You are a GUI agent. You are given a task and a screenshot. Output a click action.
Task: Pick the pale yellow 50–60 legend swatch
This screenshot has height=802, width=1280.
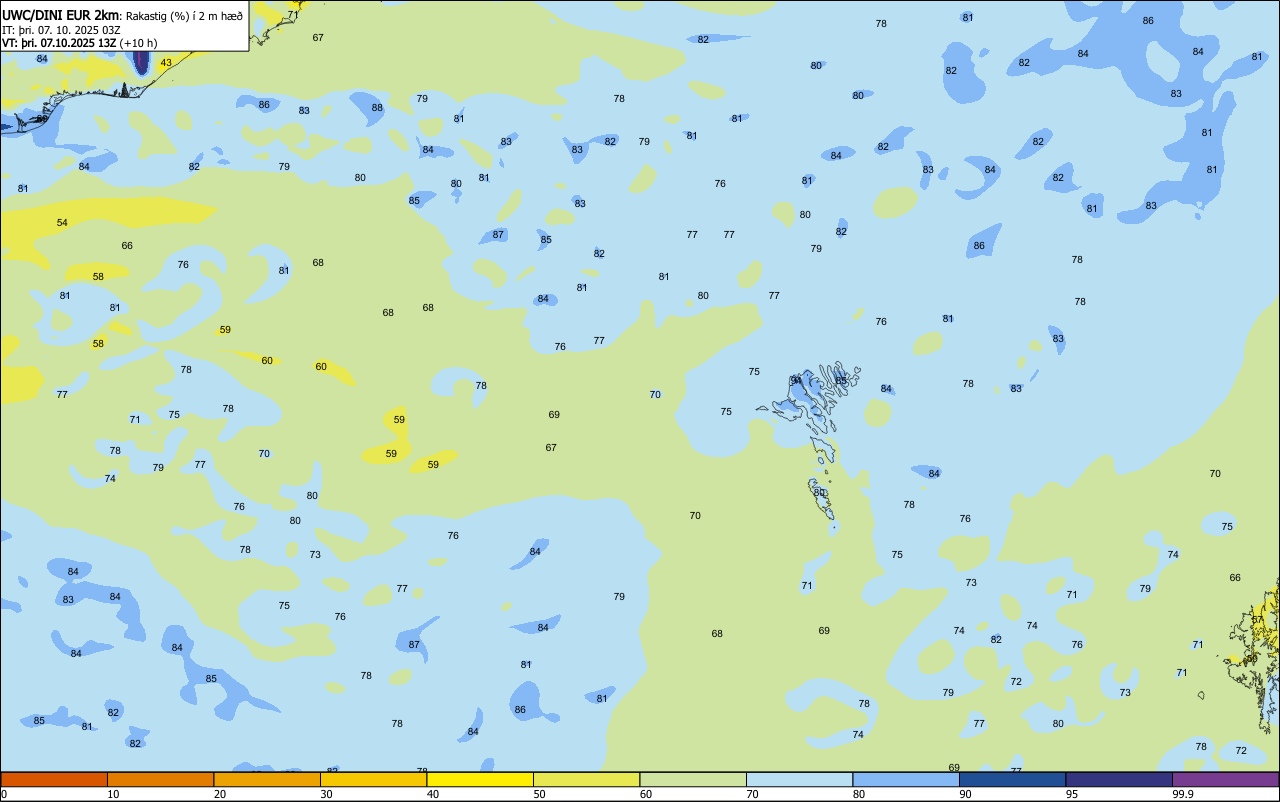click(586, 779)
